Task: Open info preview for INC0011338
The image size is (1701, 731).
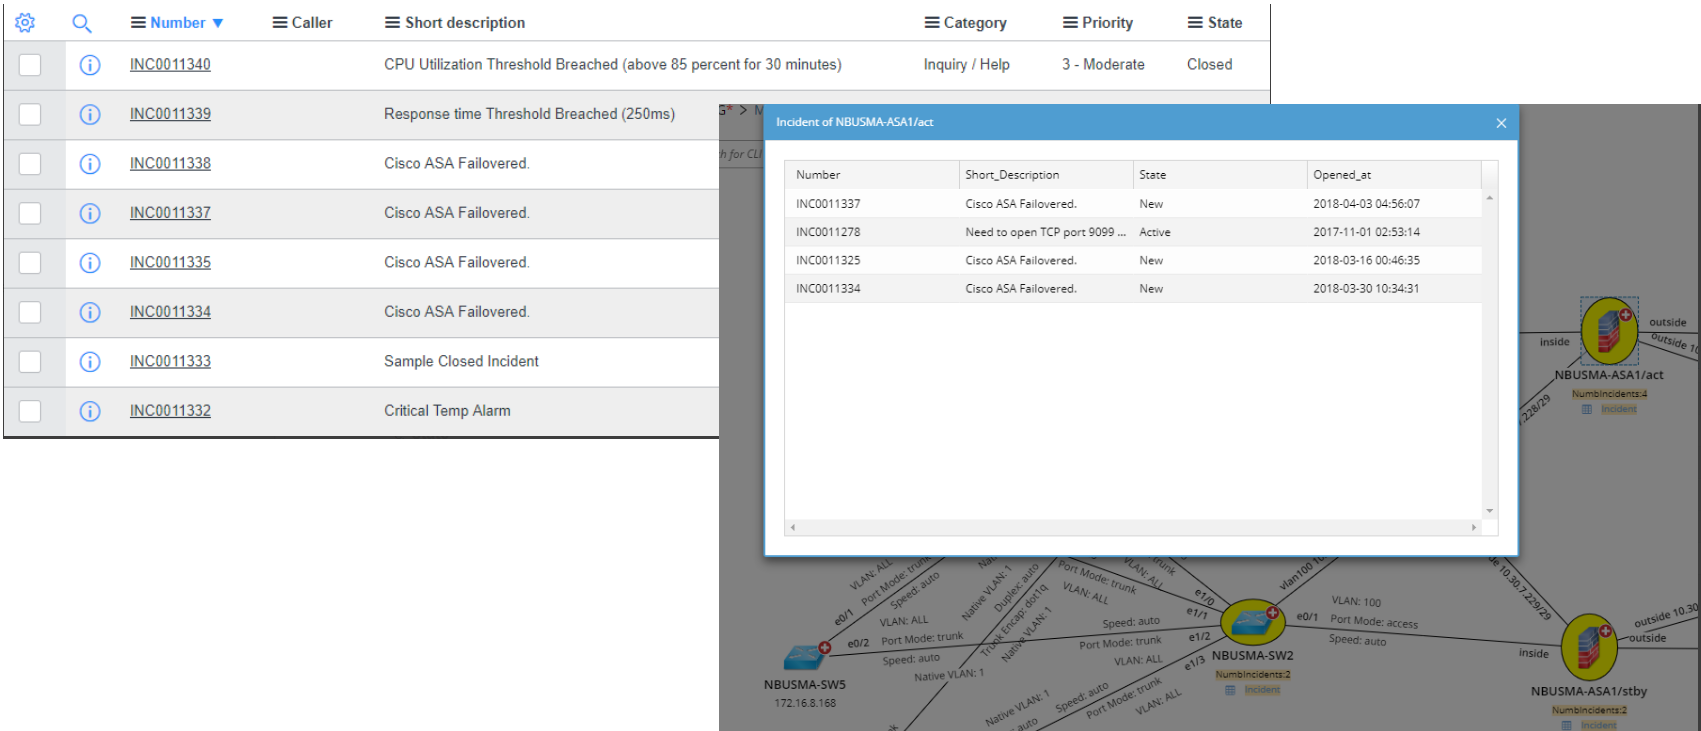Action: coord(90,164)
